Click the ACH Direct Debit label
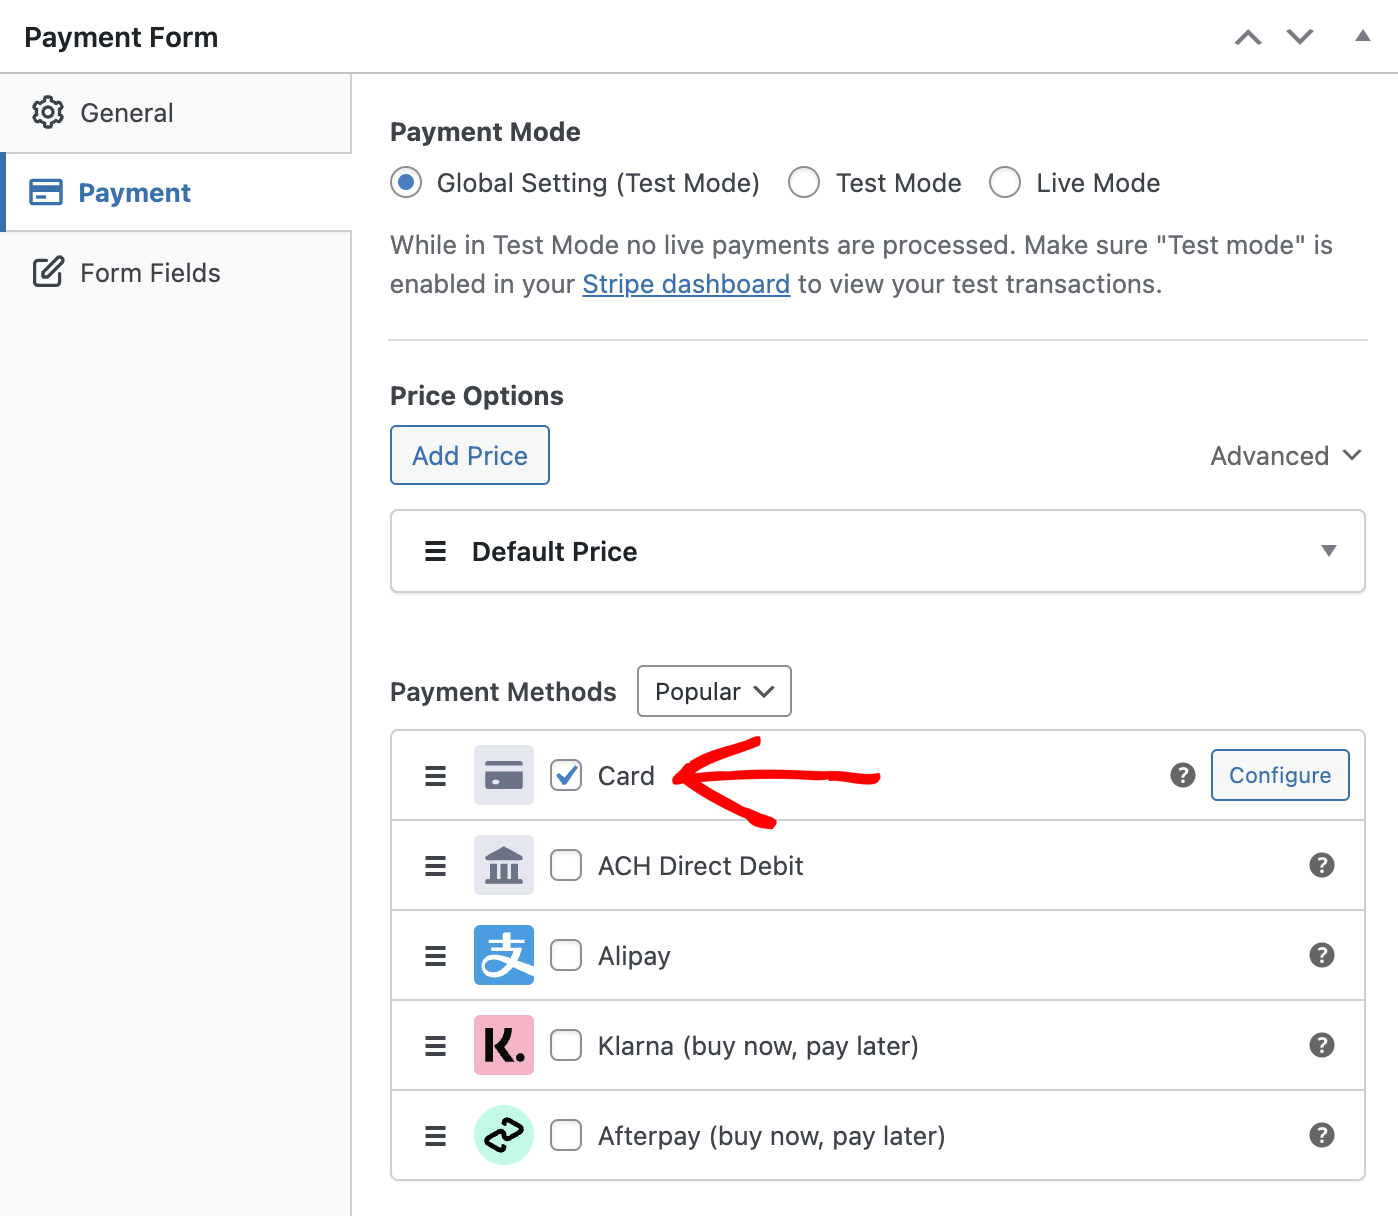This screenshot has width=1398, height=1216. (x=700, y=866)
